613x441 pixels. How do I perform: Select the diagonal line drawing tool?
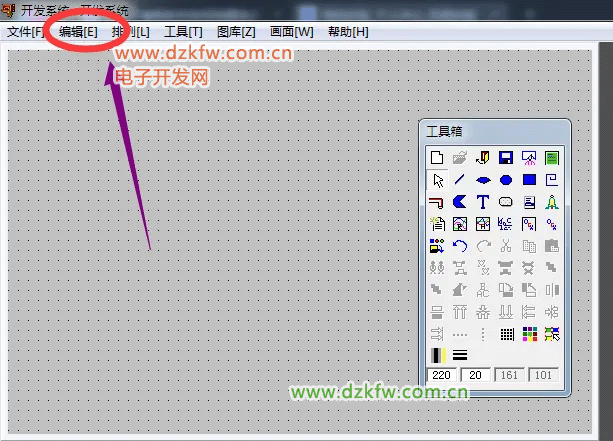click(x=460, y=180)
